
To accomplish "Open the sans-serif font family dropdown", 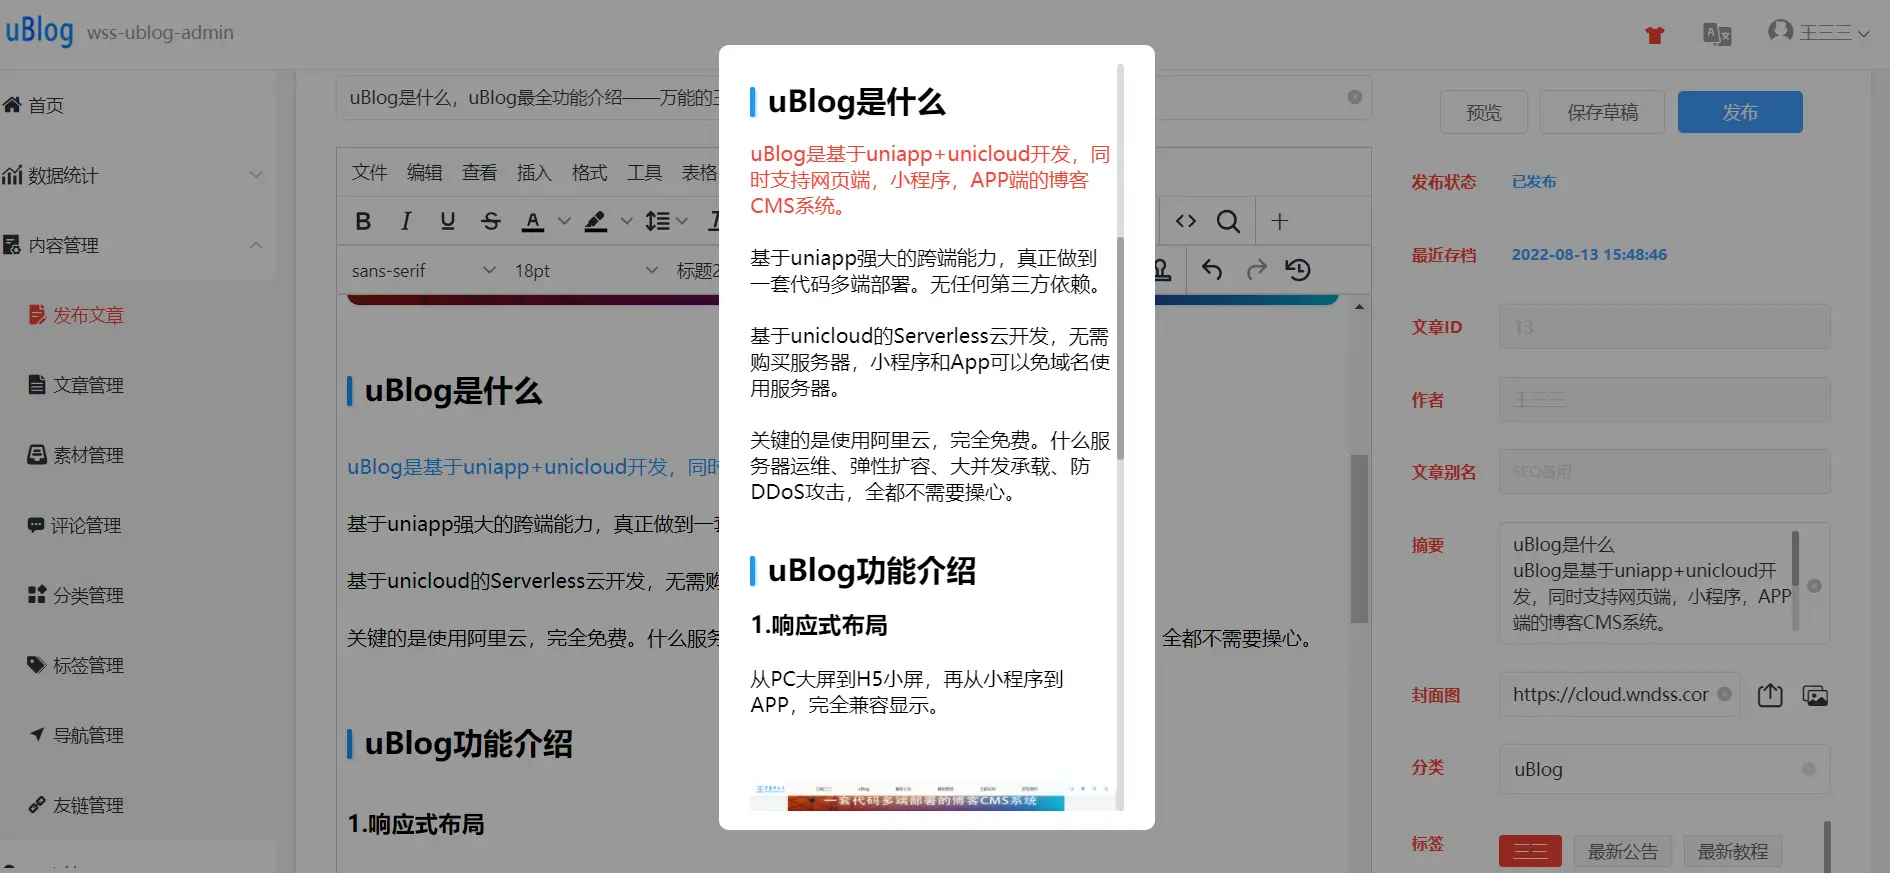I will tap(423, 270).
